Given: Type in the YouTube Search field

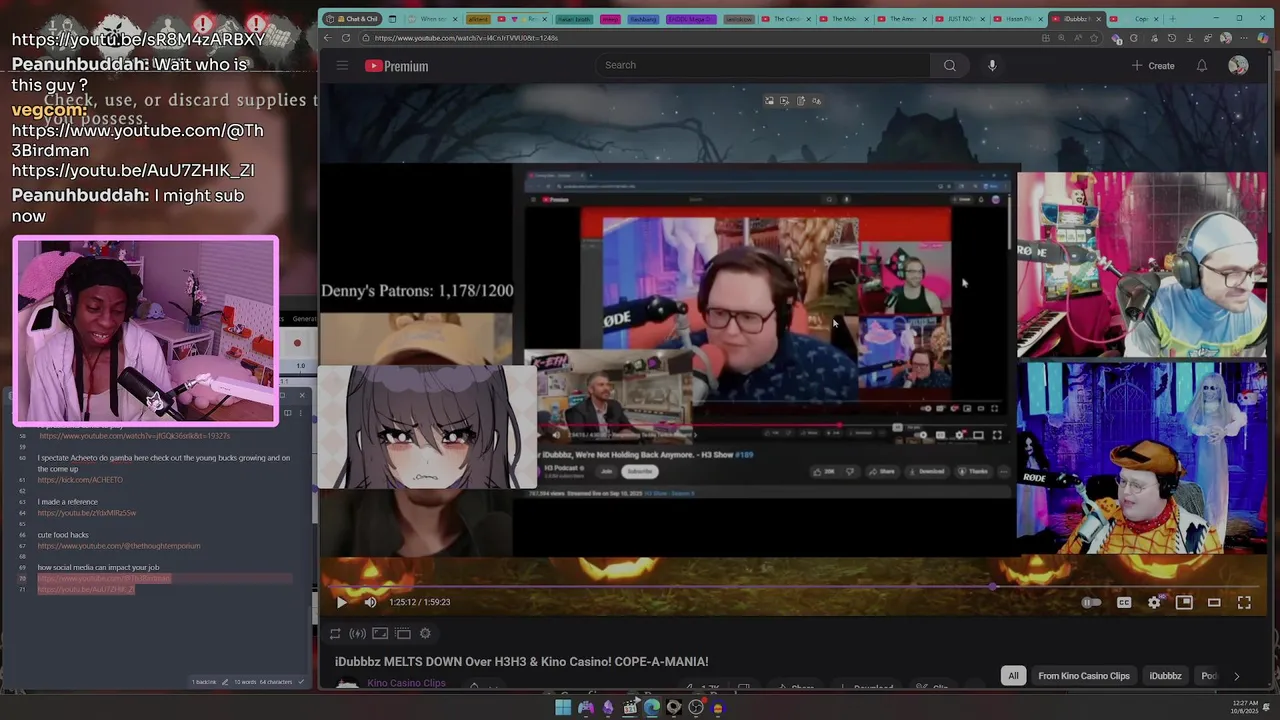Looking at the screenshot, I should tap(765, 65).
